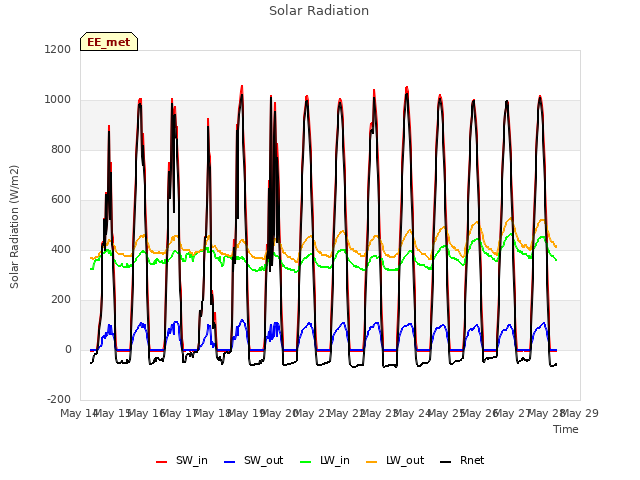The image size is (640, 480).
Task: Toggle the SW_in legend entry
Action: click(182, 460)
